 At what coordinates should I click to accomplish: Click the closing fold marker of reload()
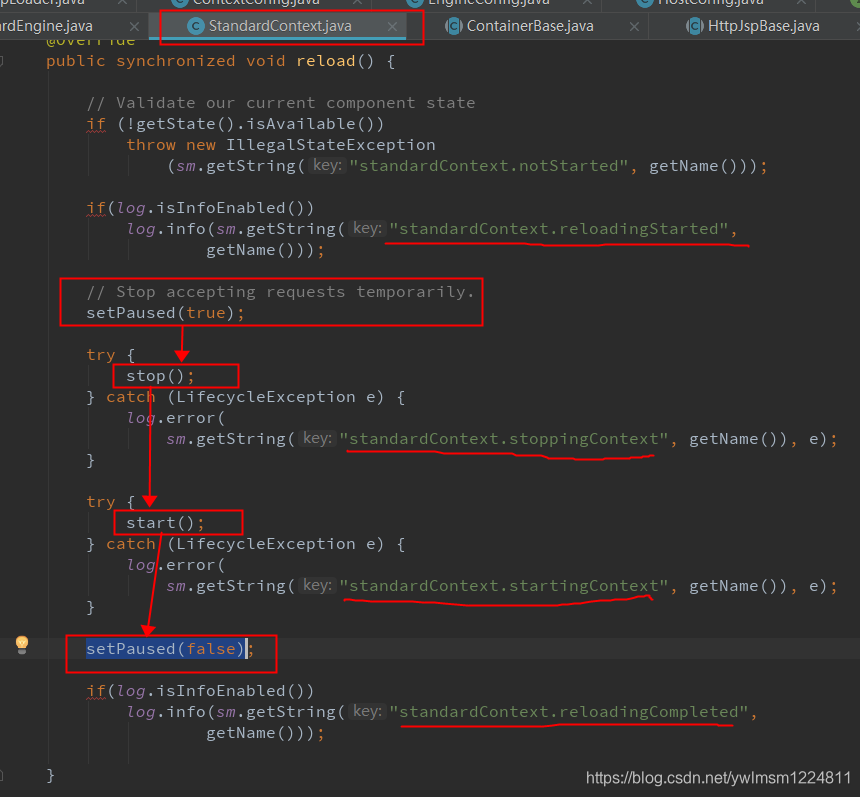click(x=2, y=775)
